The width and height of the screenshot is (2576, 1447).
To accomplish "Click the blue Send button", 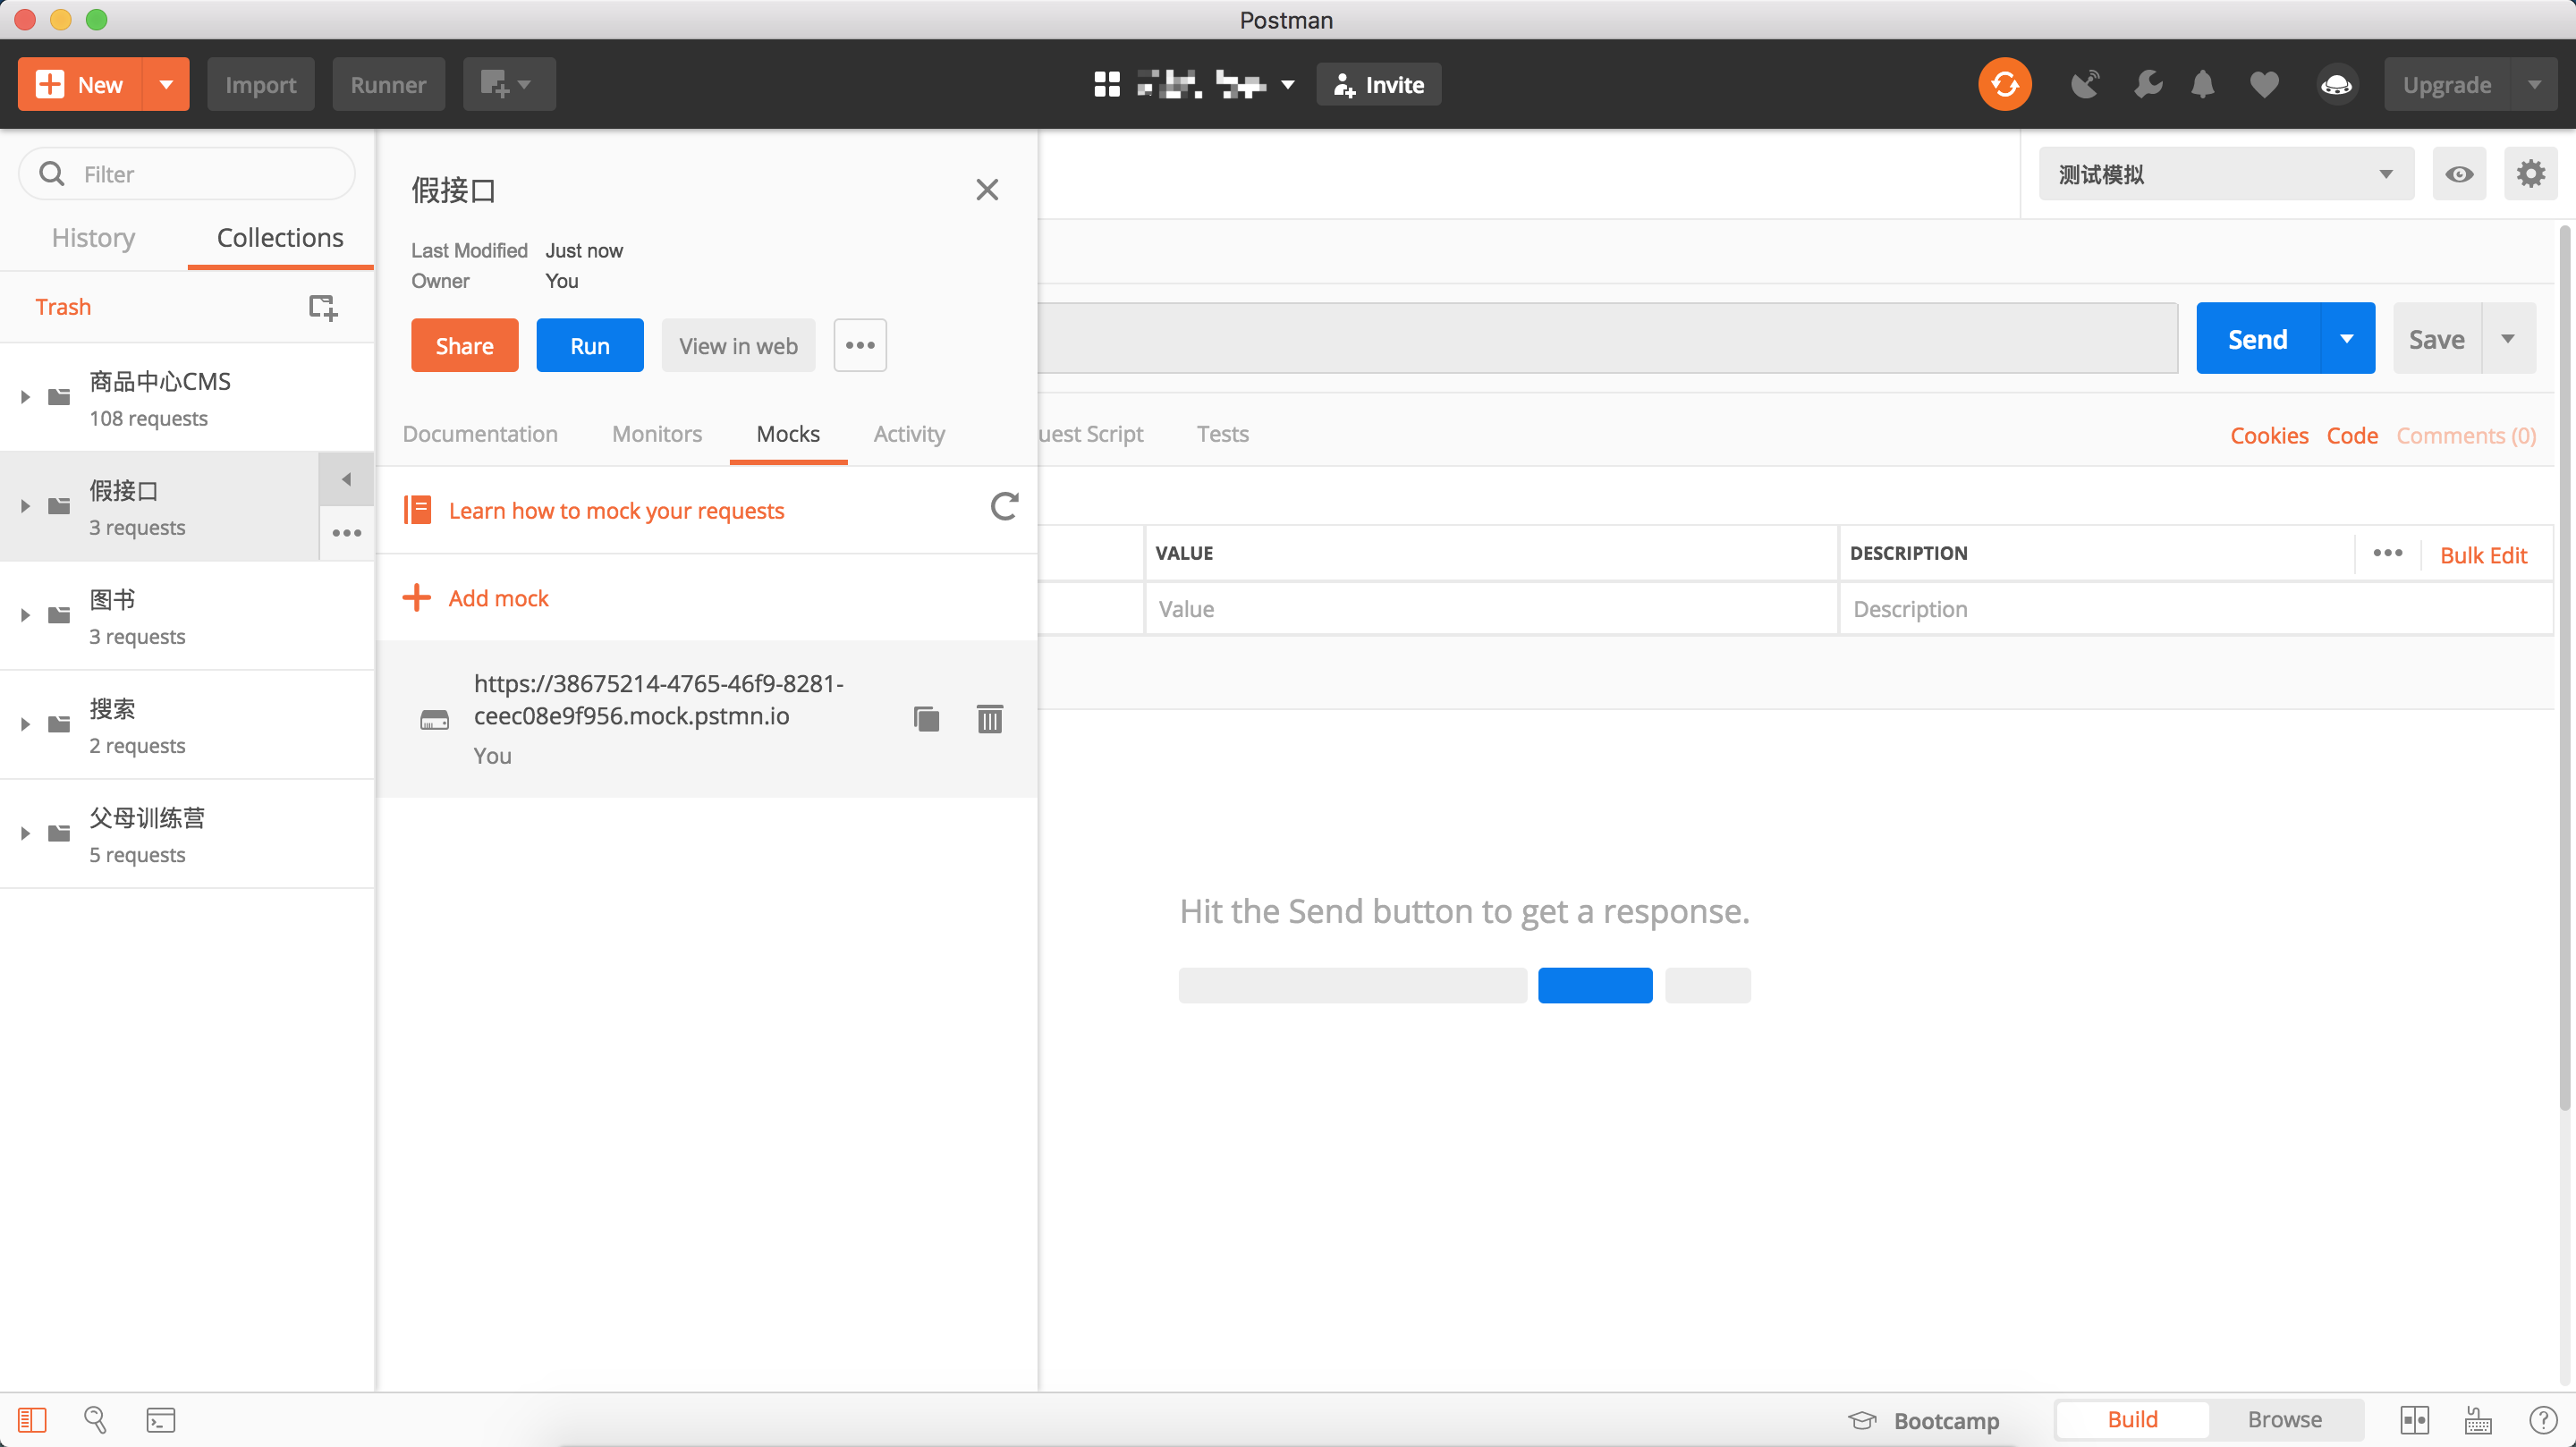I will click(x=2257, y=338).
